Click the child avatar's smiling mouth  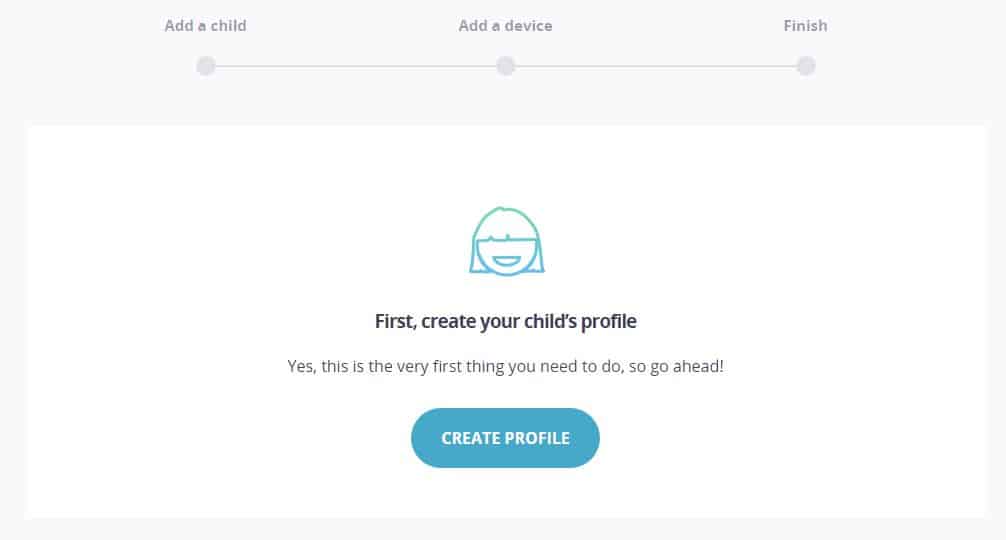(507, 261)
